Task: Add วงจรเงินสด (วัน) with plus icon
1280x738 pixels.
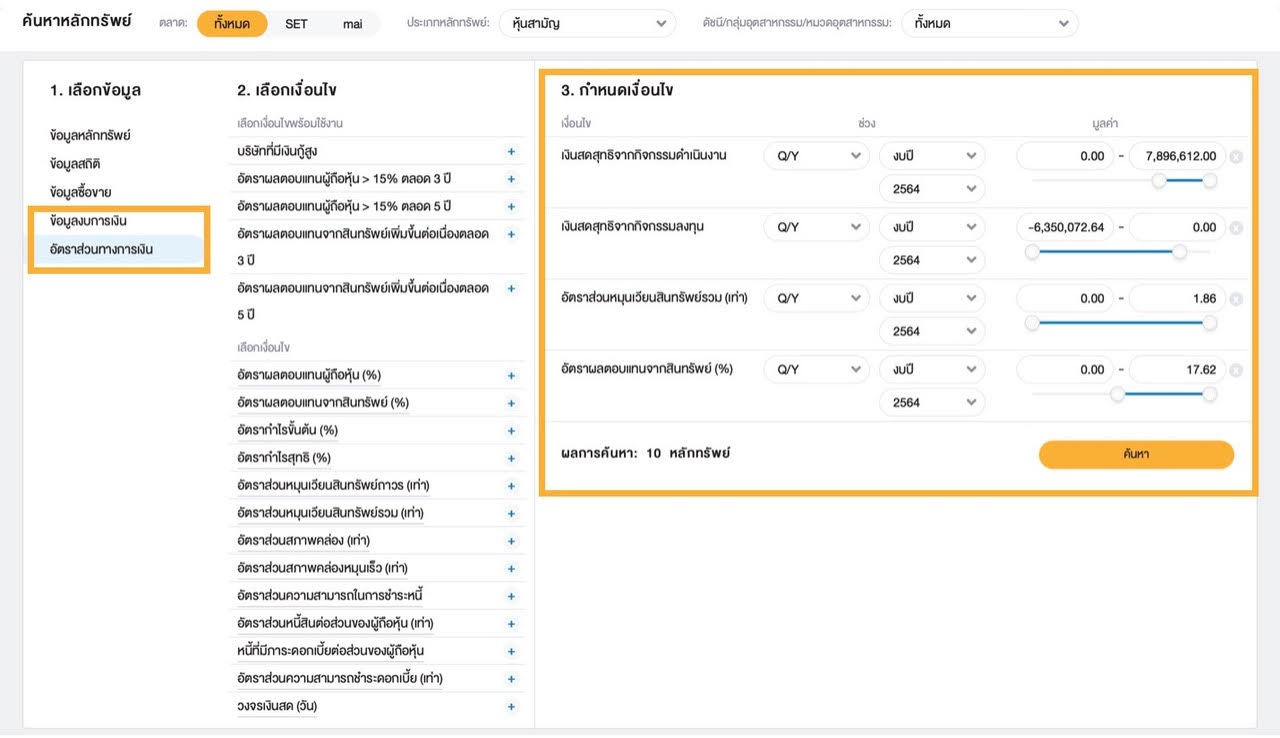Action: coord(511,707)
